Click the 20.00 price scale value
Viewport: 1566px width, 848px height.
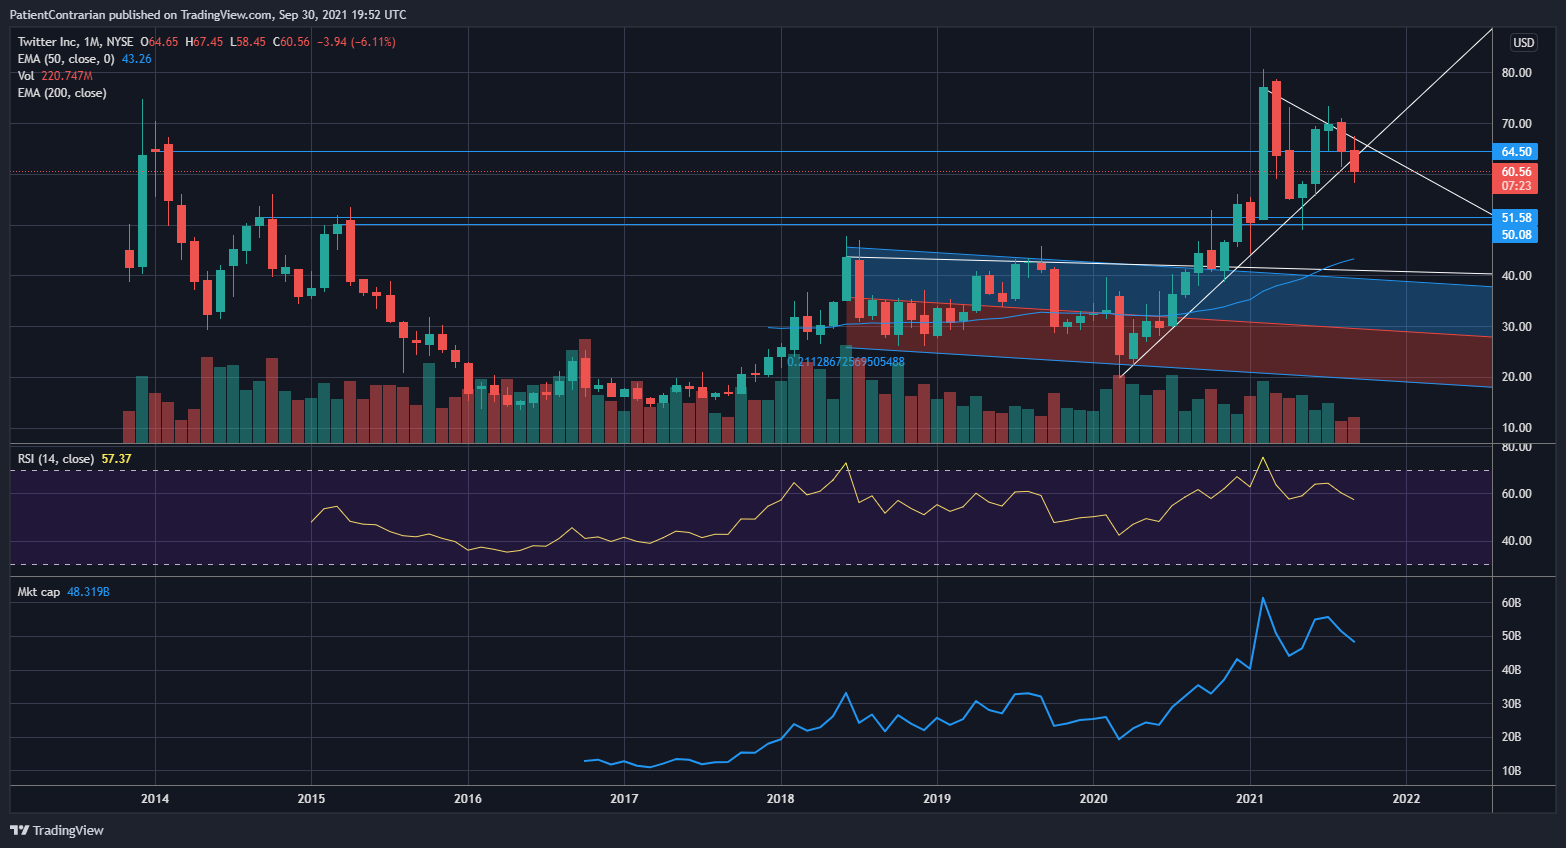coord(1516,377)
